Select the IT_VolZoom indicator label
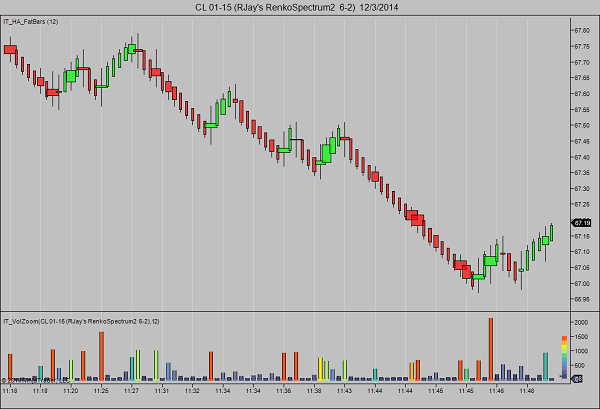Viewport: 600px width, 409px height. coord(81,321)
